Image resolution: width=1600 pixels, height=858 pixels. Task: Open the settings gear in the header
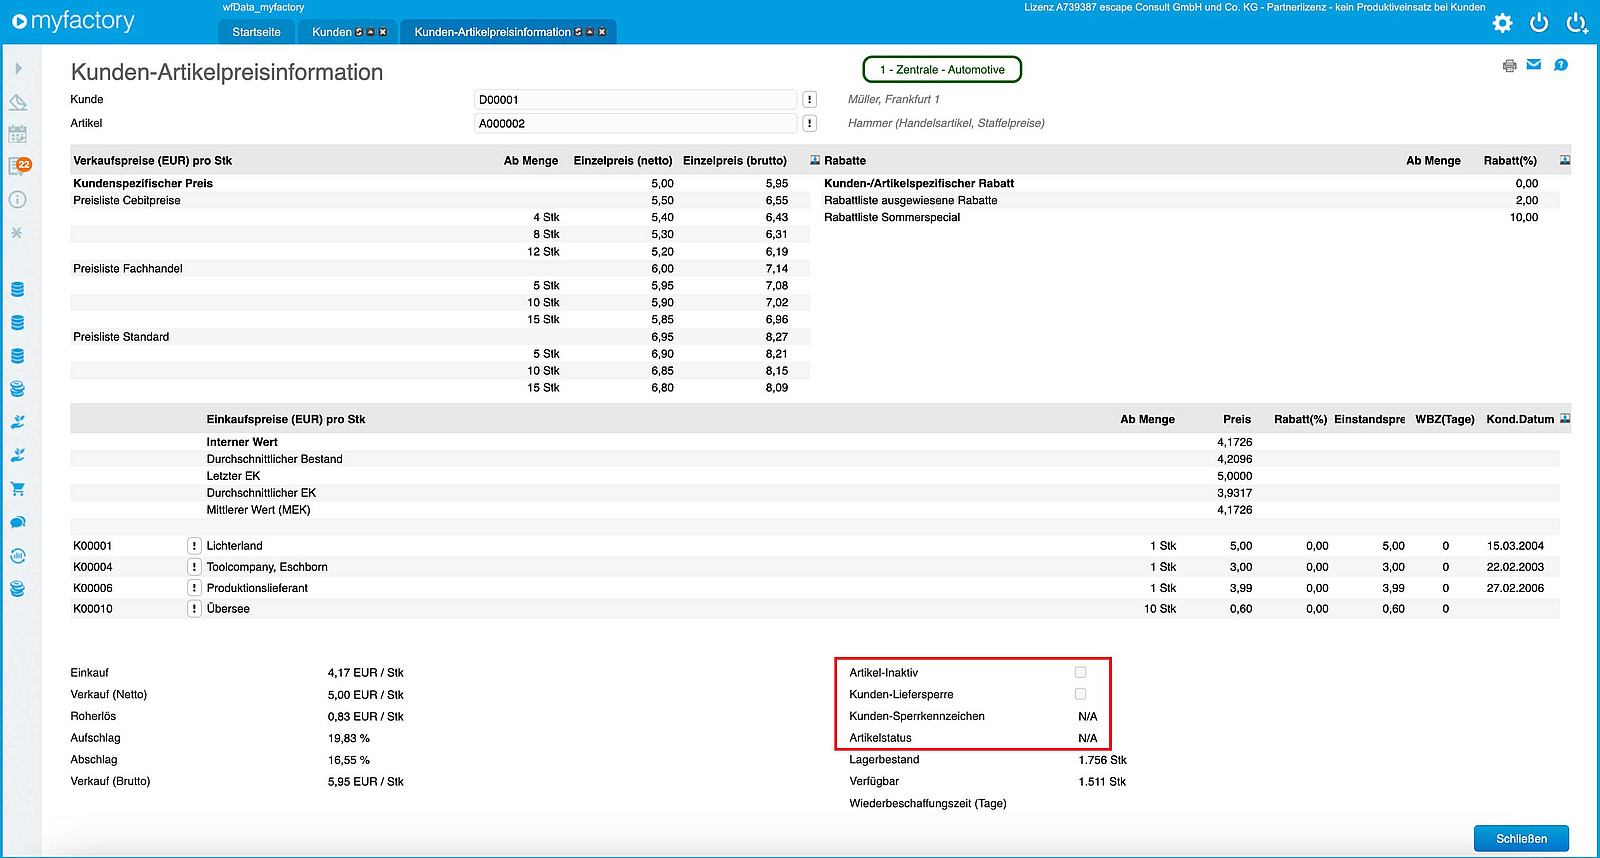[1502, 23]
